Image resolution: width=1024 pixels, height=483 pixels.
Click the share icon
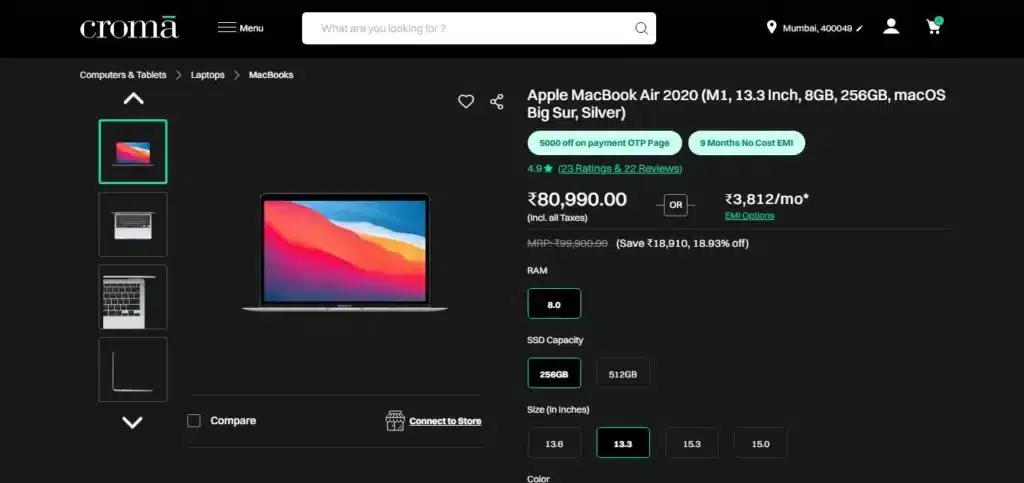click(497, 102)
